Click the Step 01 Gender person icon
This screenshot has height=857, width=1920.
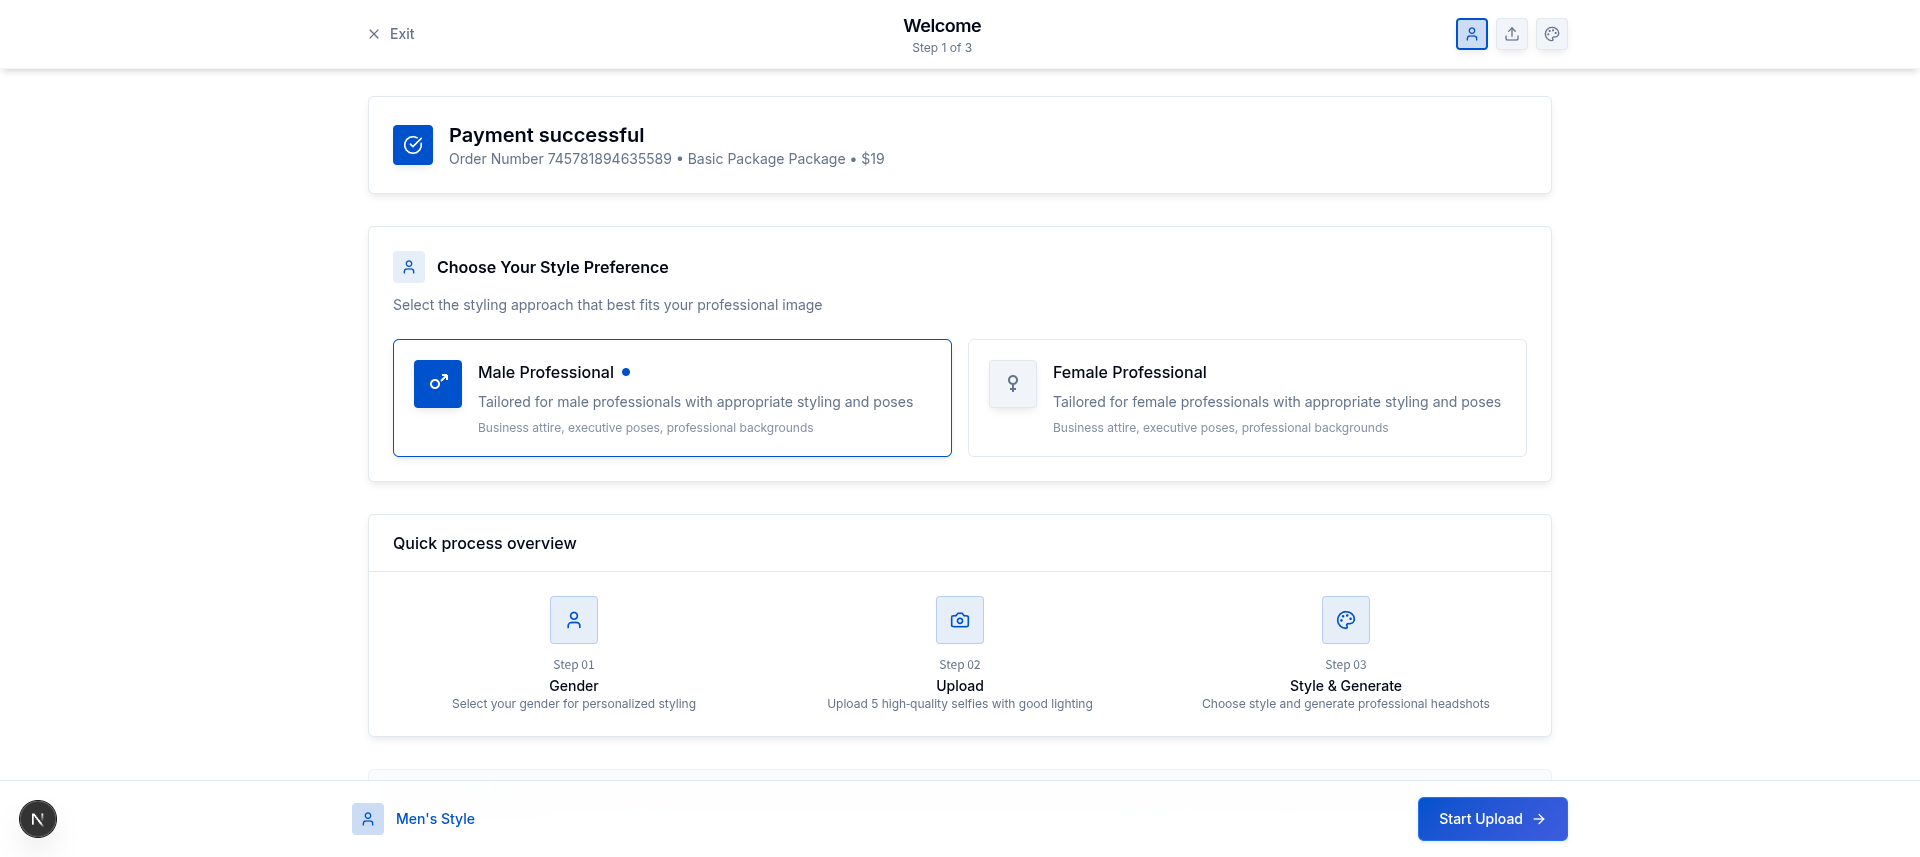(x=574, y=620)
